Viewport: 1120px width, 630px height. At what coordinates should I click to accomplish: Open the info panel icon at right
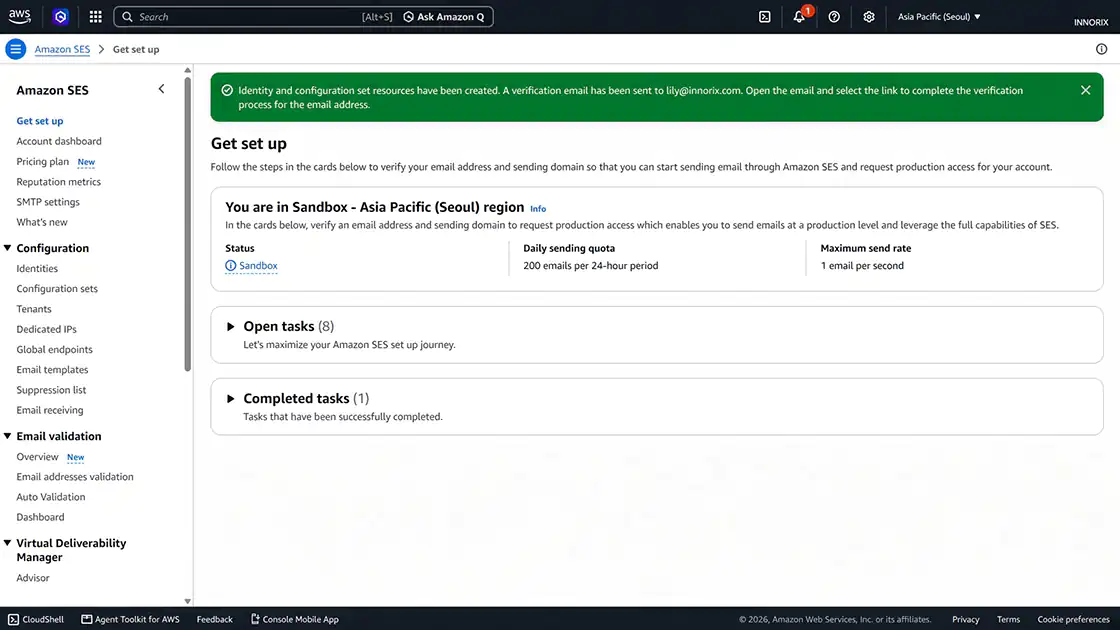point(1101,49)
